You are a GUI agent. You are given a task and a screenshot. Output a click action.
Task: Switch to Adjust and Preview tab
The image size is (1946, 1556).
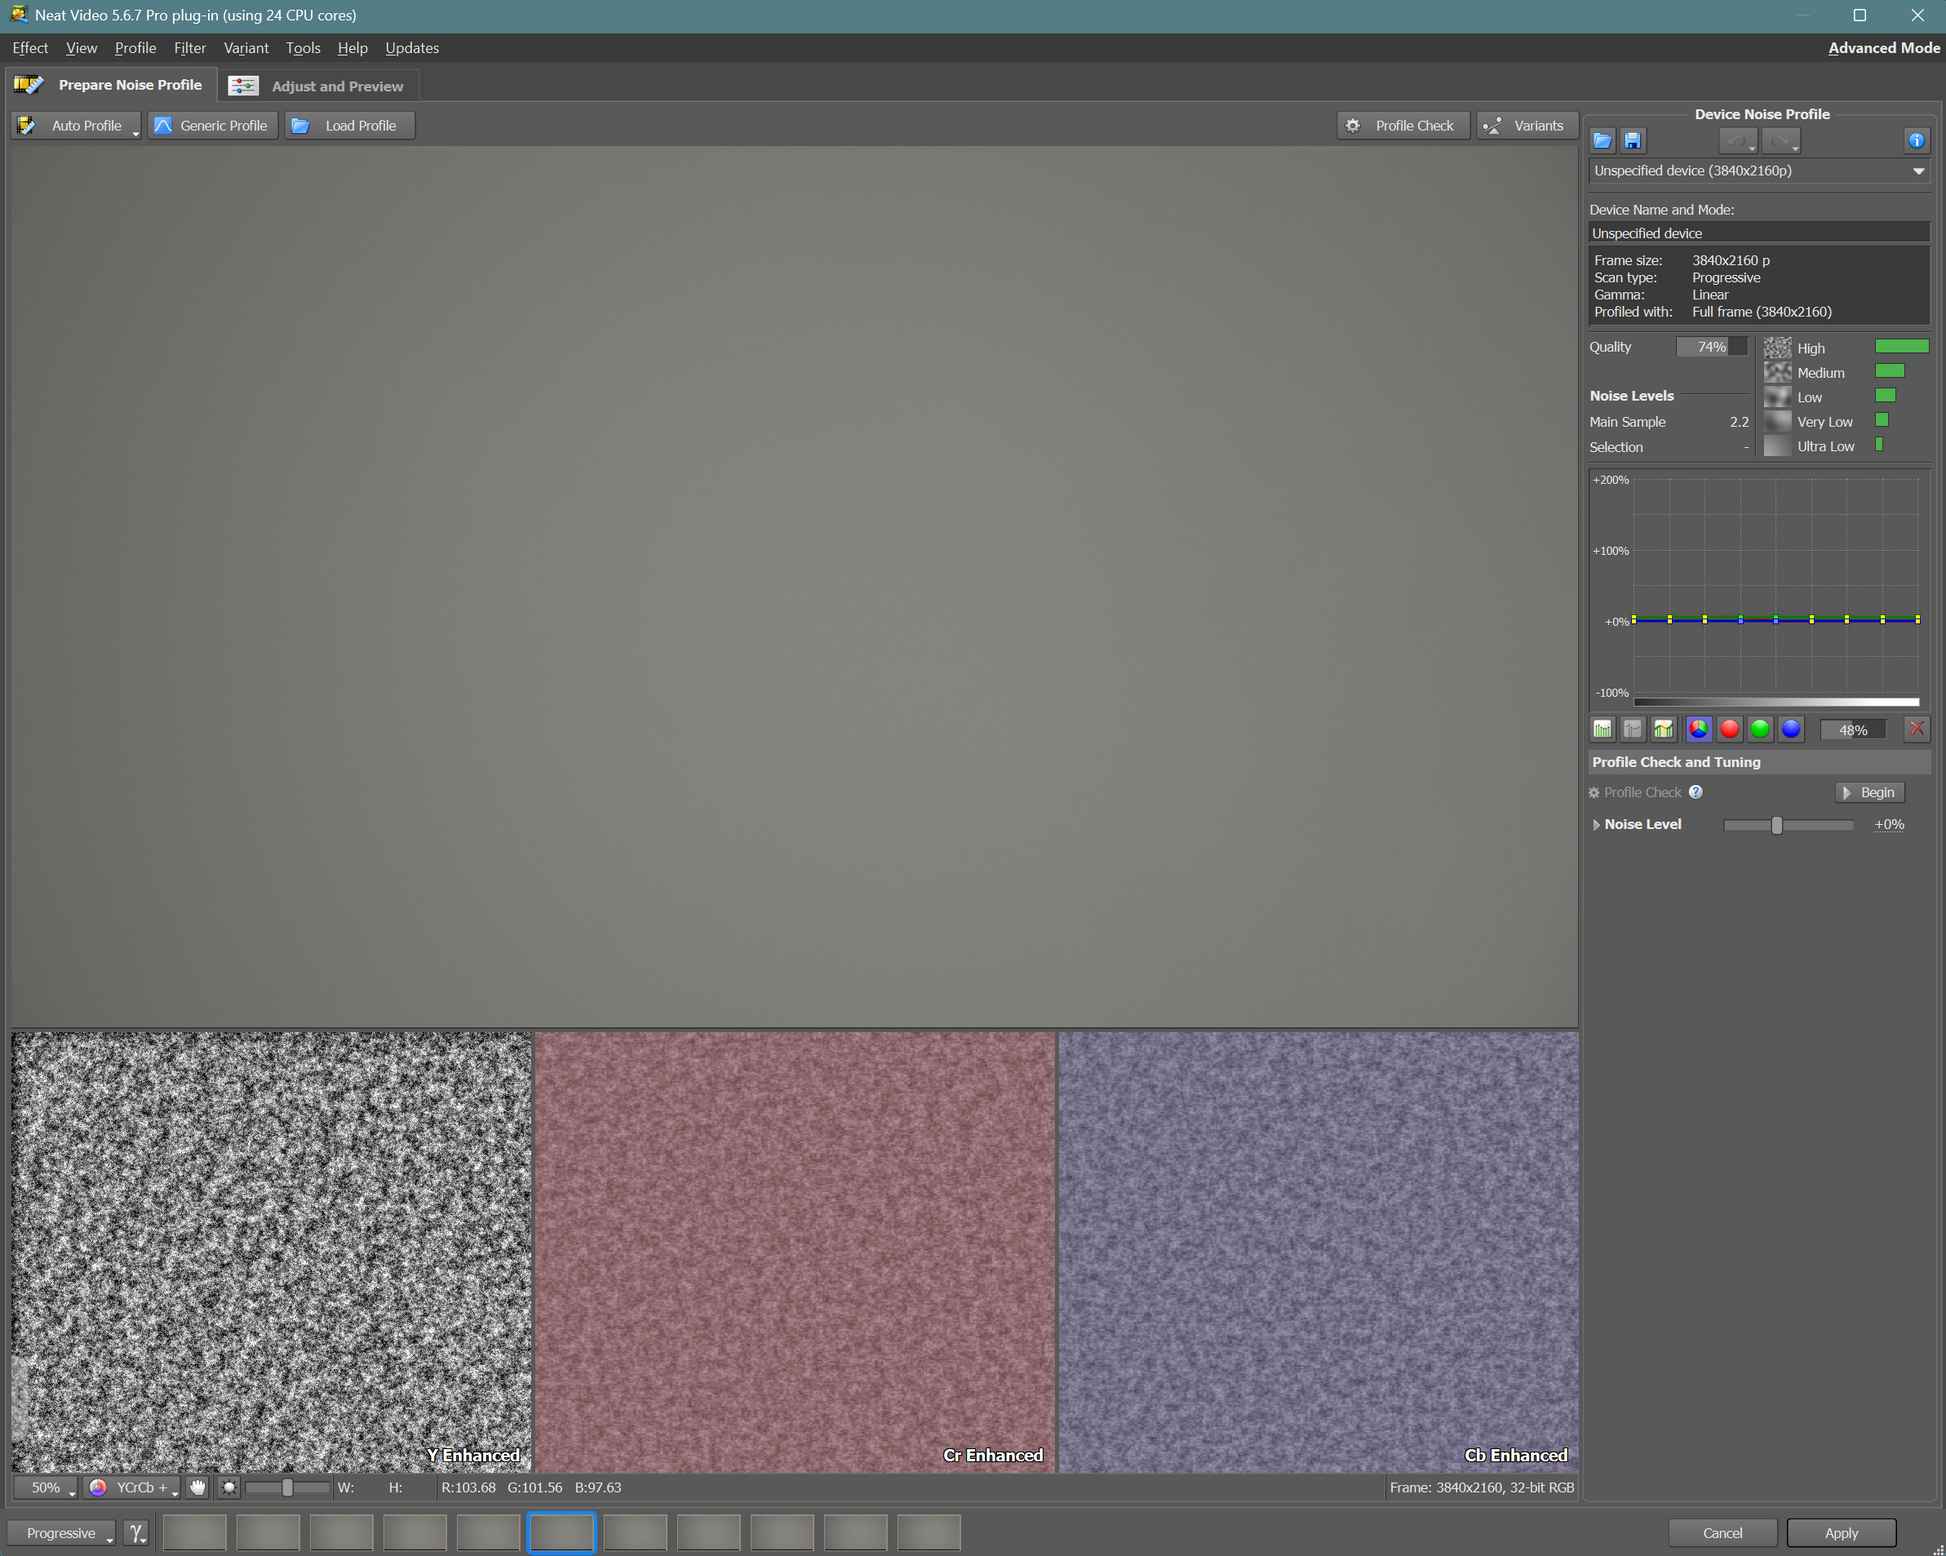(318, 86)
